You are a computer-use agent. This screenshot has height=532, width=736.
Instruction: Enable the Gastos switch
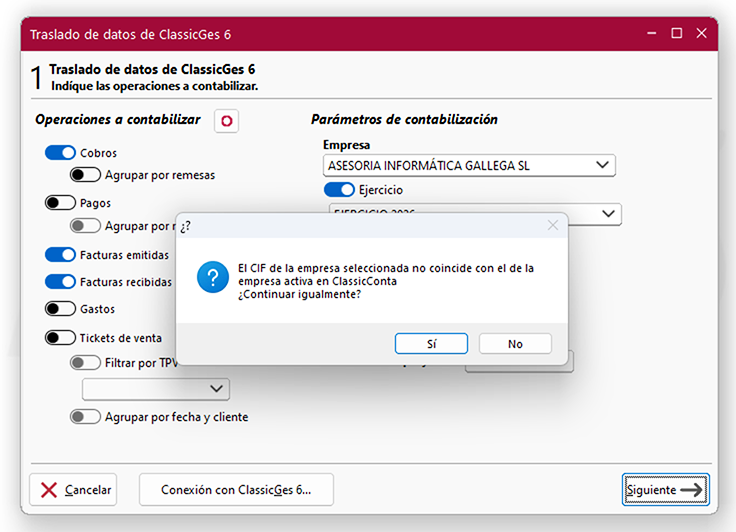coord(61,309)
